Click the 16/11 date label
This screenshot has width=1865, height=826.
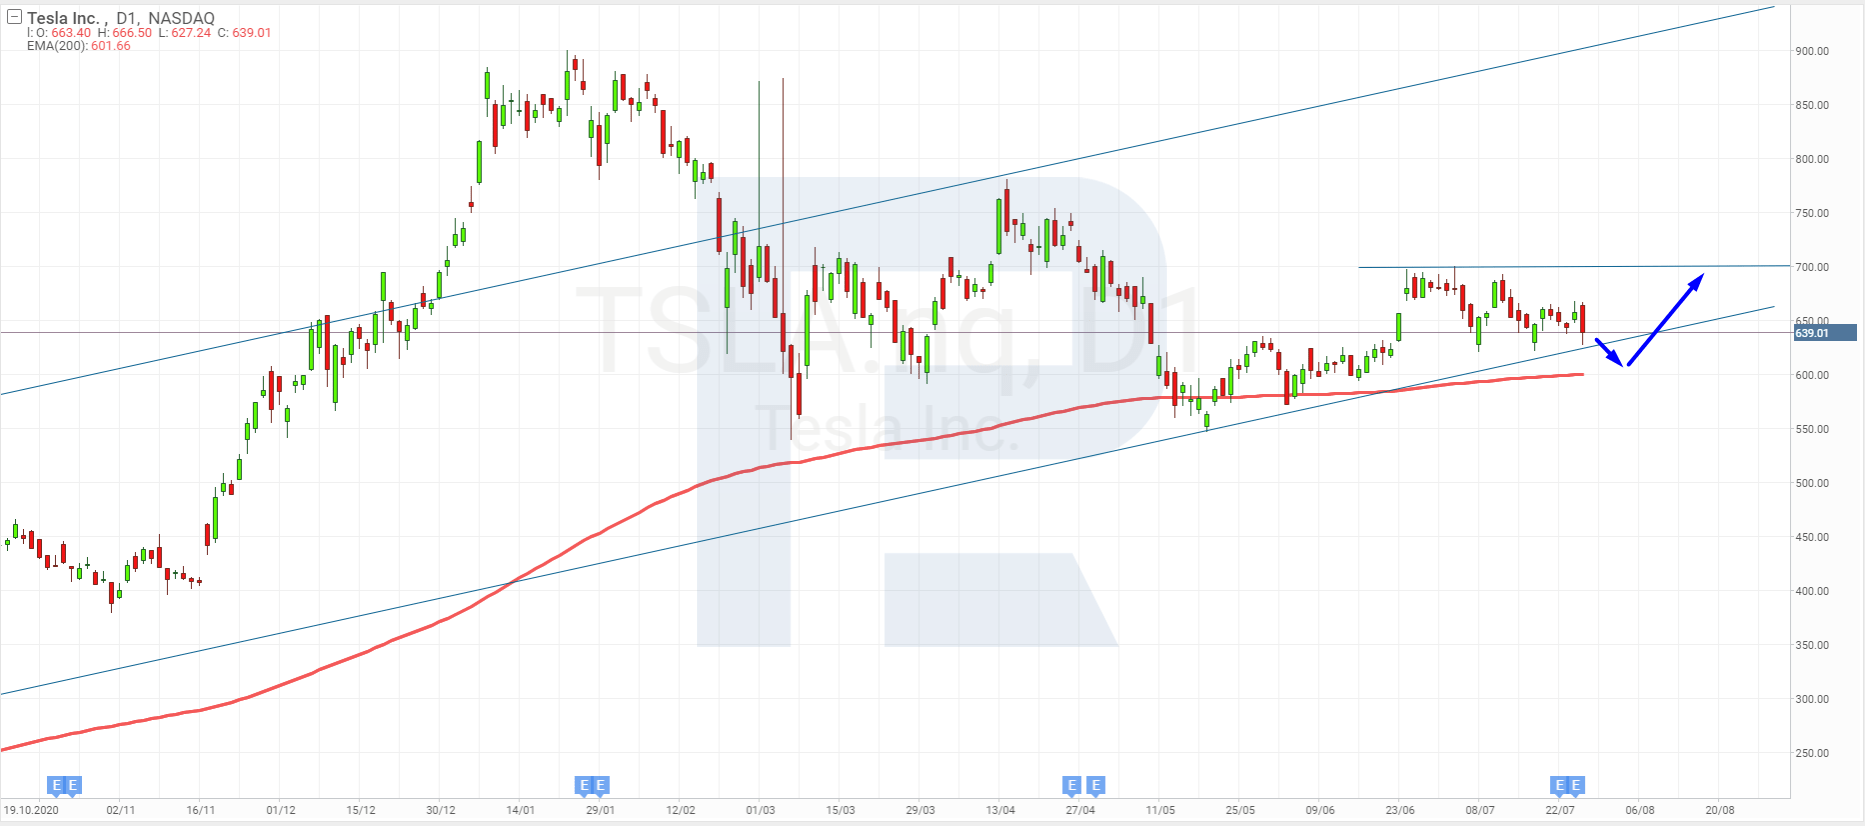200,810
